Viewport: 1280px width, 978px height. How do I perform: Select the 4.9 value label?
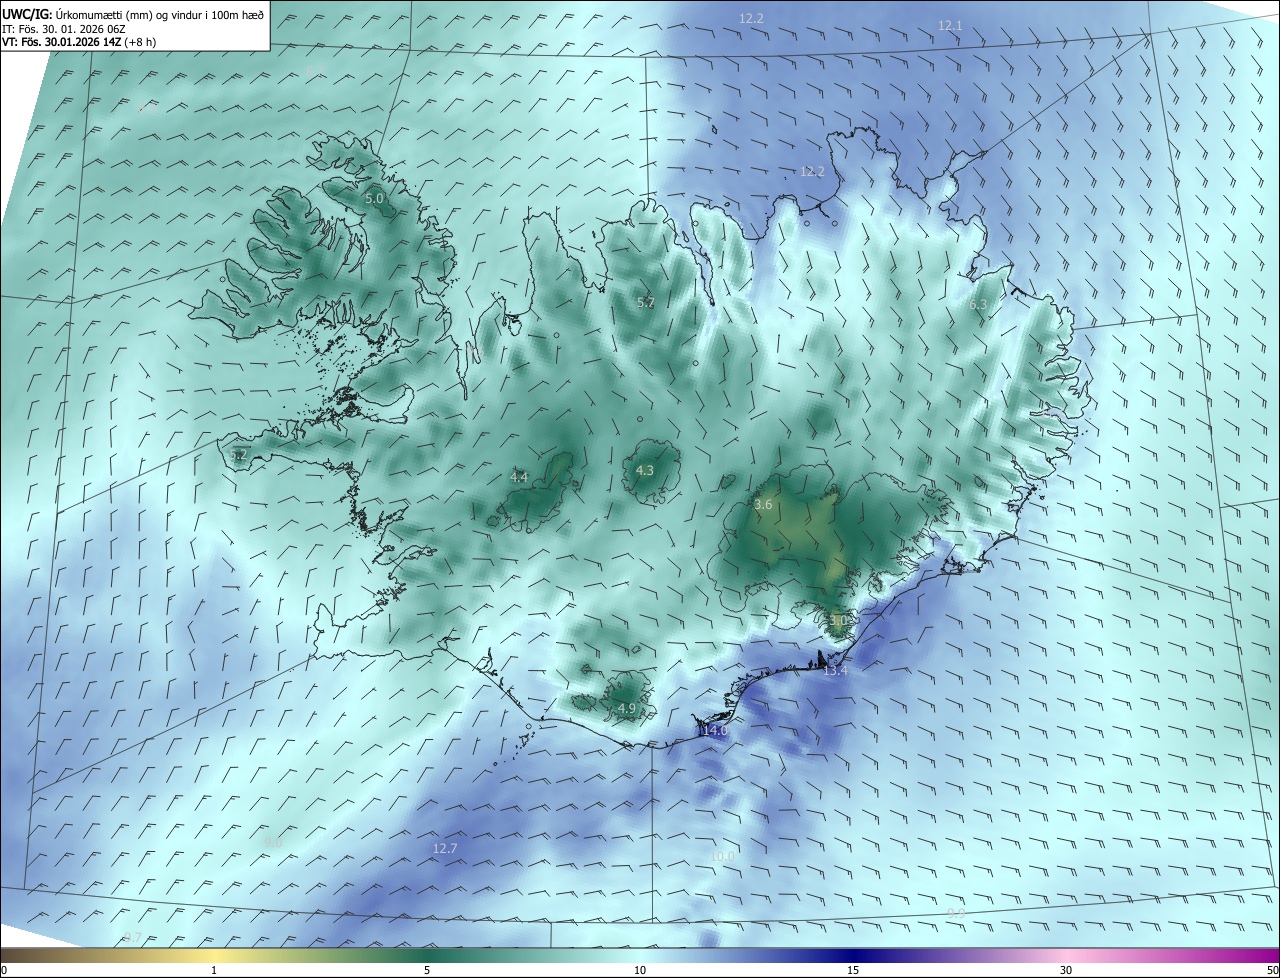tap(627, 708)
